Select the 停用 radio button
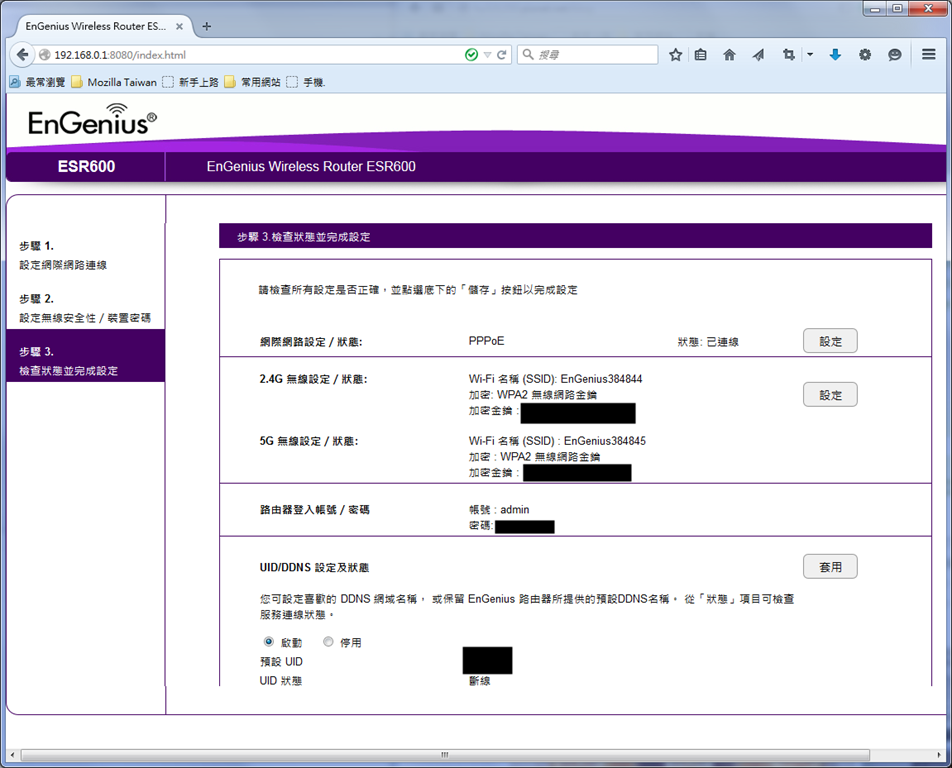The image size is (952, 768). tap(328, 642)
